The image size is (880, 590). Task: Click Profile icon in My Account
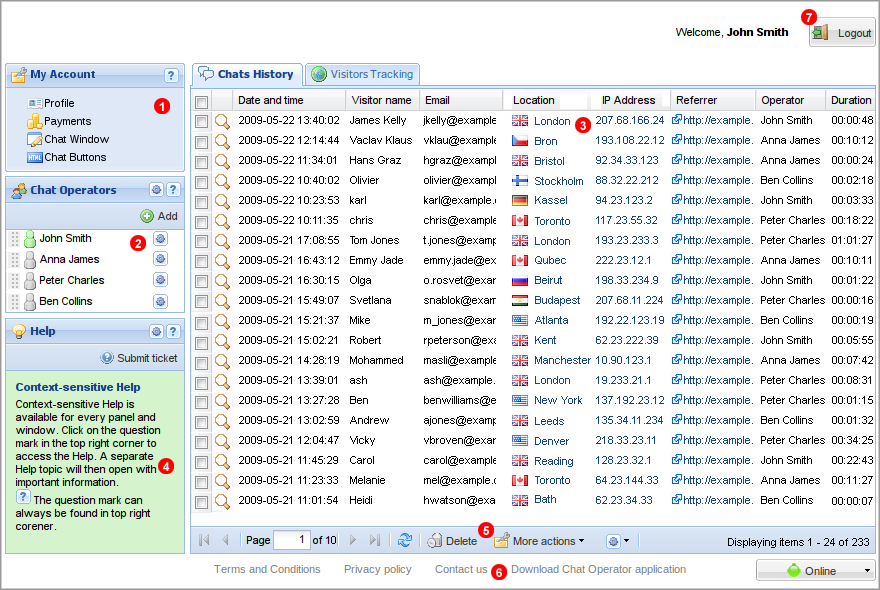click(x=34, y=103)
